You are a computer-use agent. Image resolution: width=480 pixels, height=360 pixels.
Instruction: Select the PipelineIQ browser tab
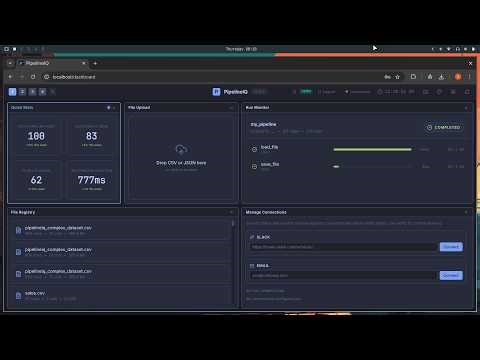tap(52, 63)
